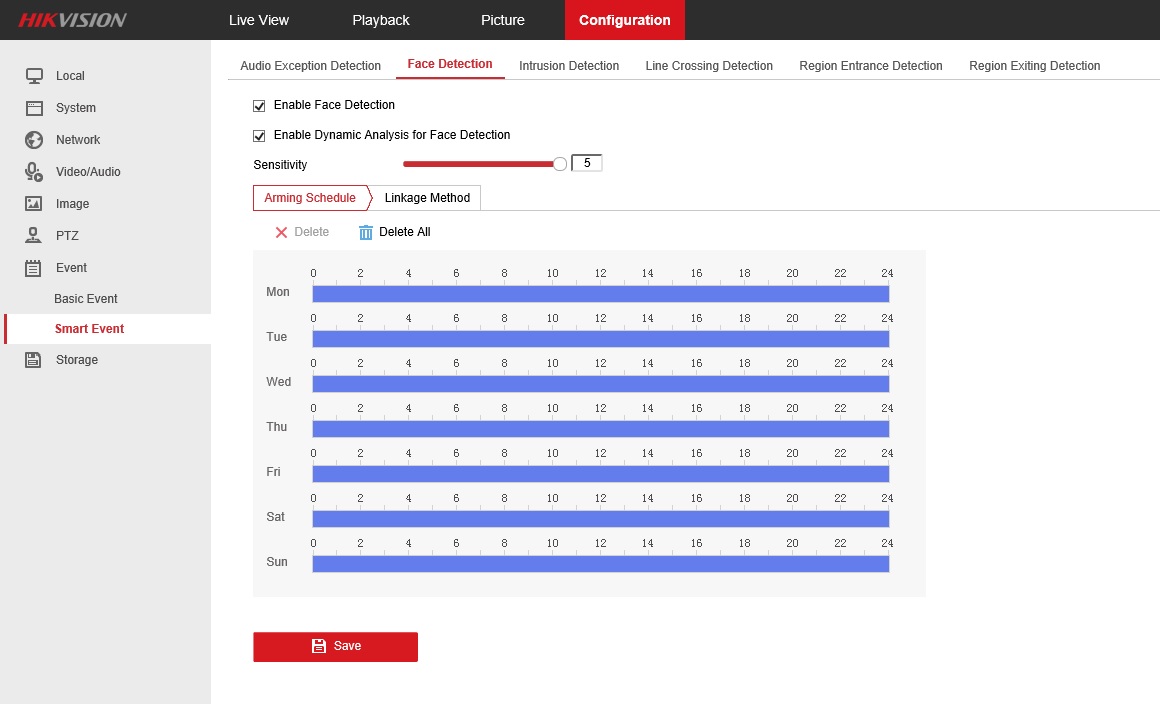
Task: Click the Local monitor icon in sidebar
Action: click(34, 76)
